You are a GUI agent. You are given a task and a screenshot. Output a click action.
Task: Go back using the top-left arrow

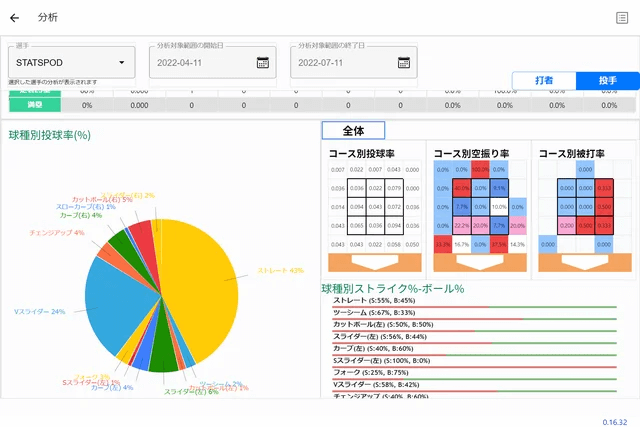click(x=14, y=17)
